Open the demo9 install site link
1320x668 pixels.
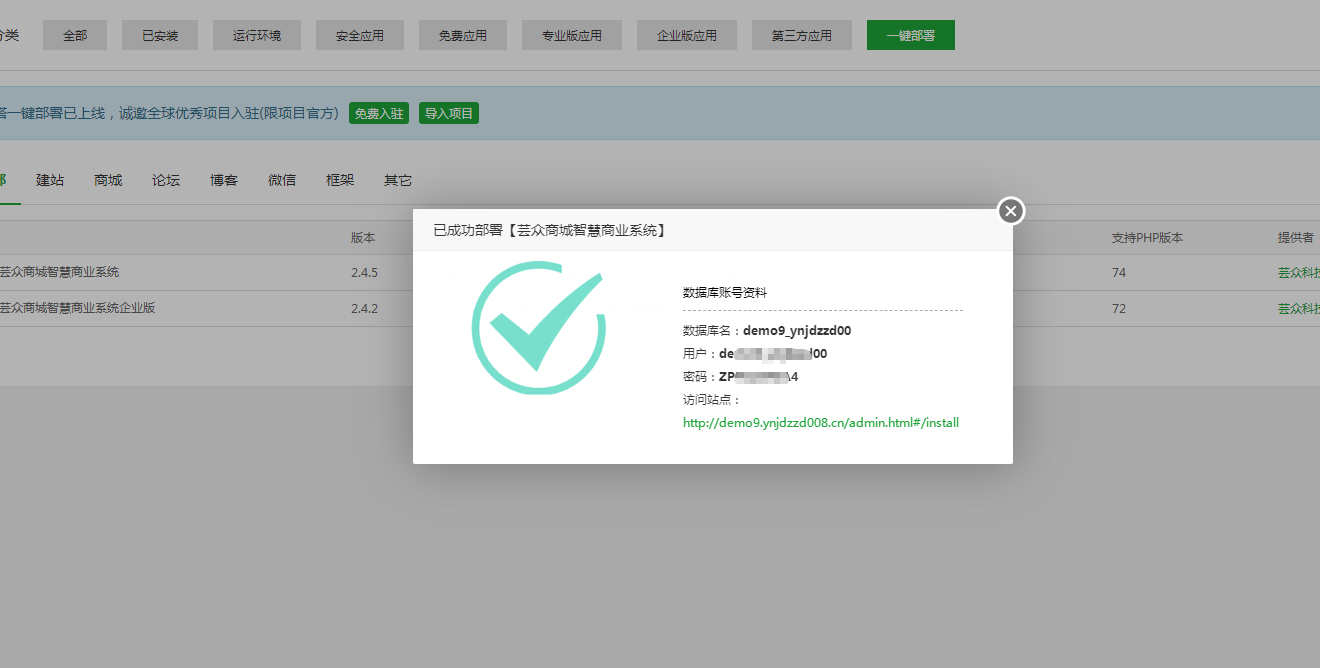pyautogui.click(x=821, y=423)
